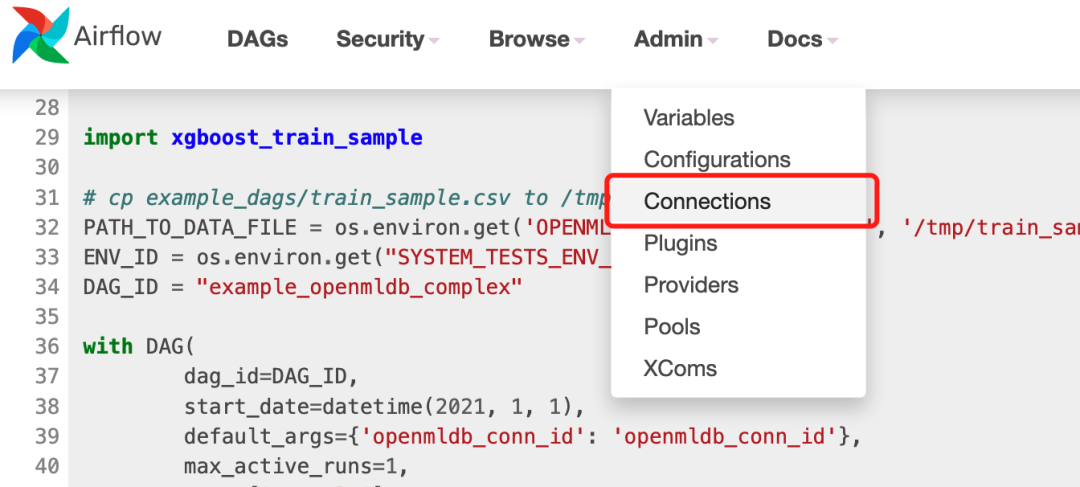Click the Admin menu label
The image size is (1080, 487).
click(x=668, y=39)
